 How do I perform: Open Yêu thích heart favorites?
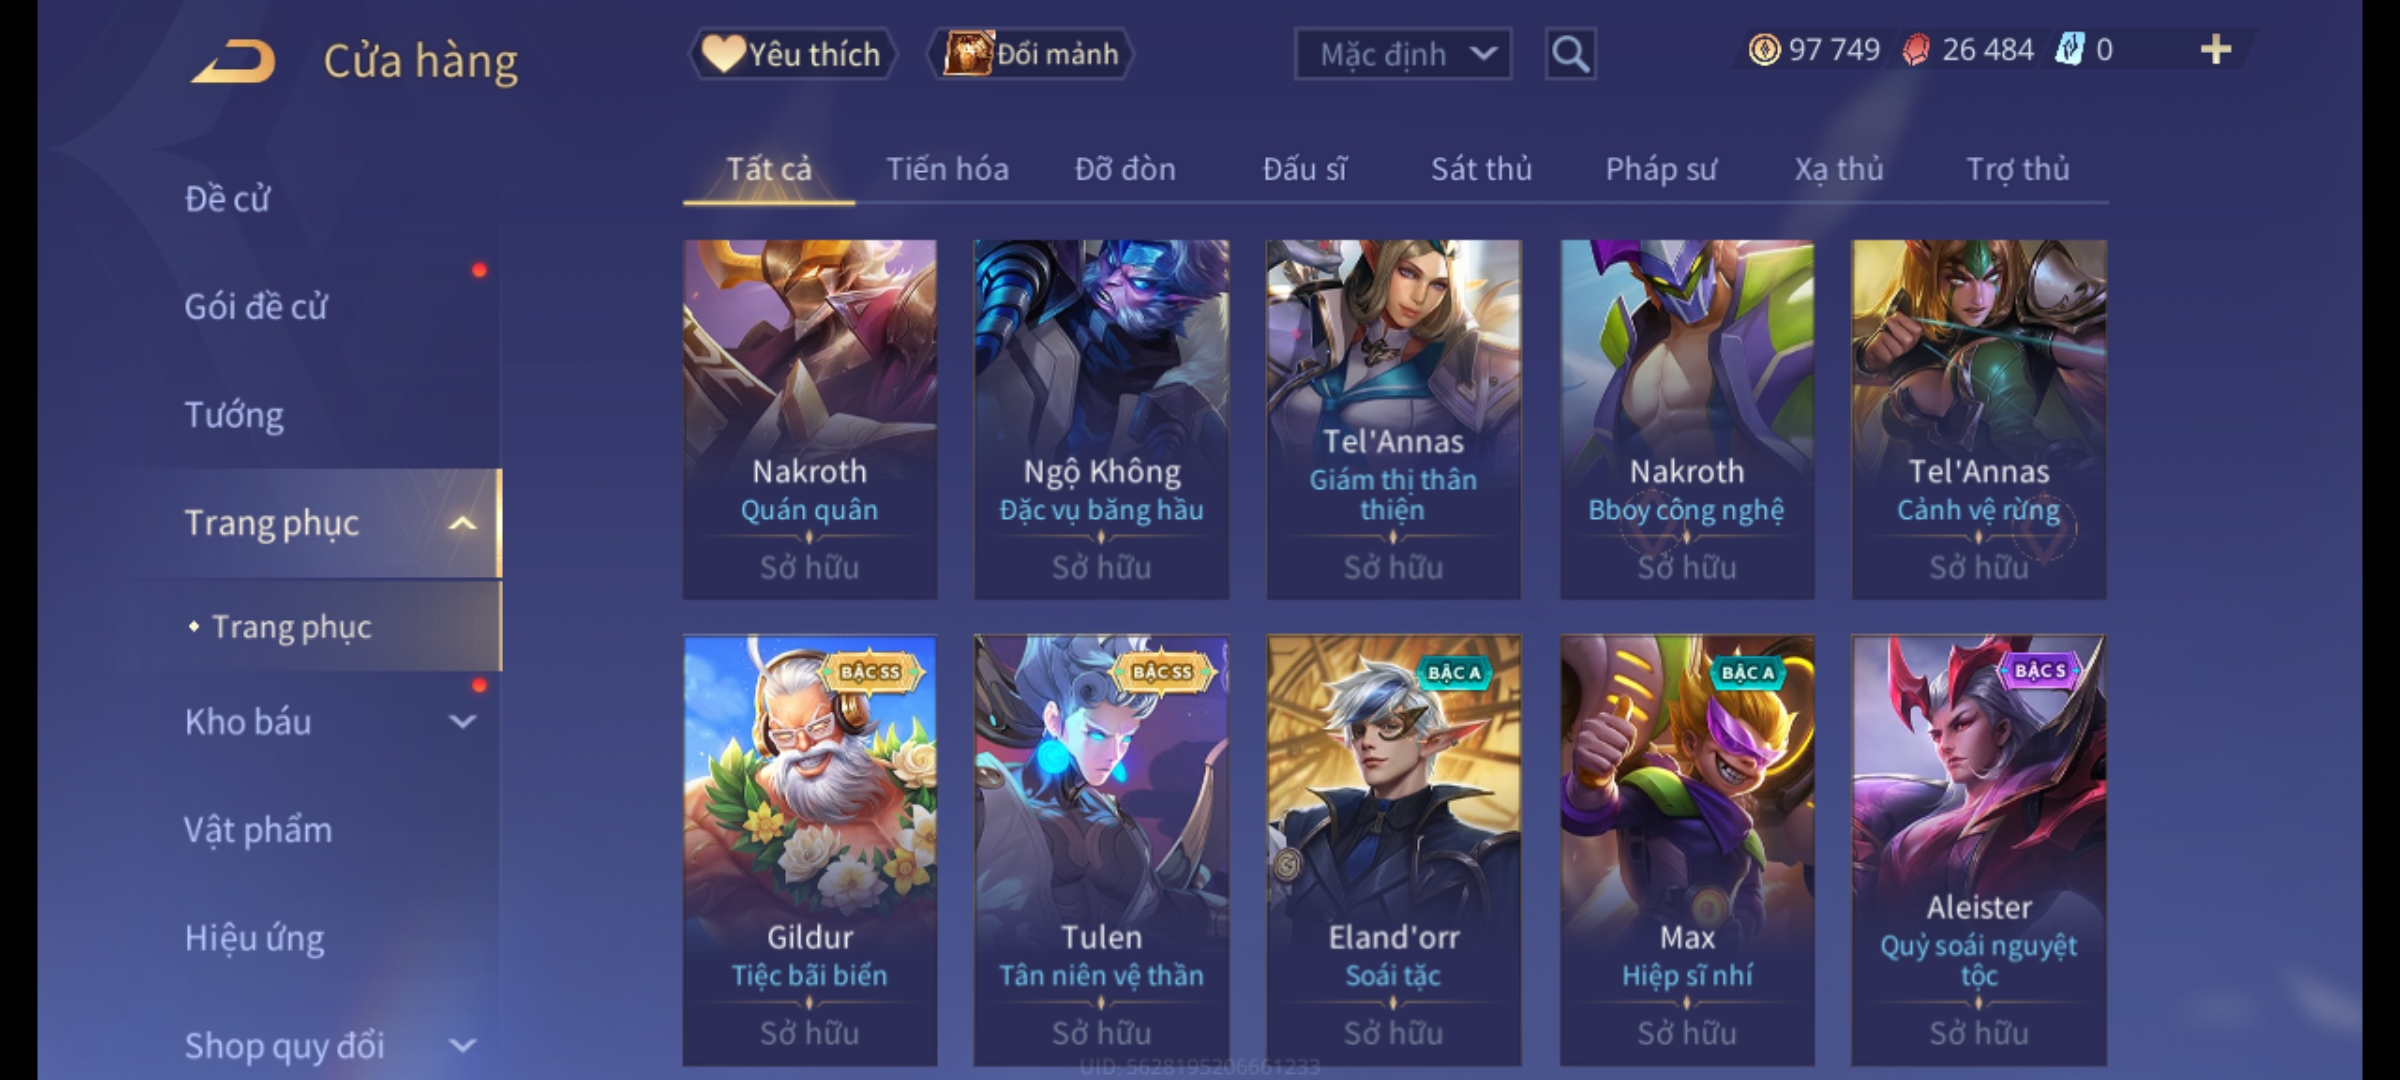792,54
